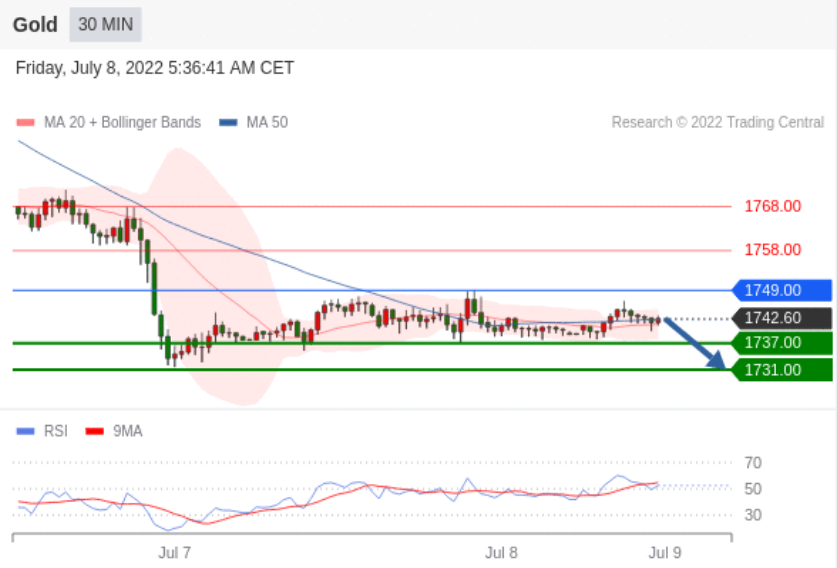The image size is (837, 568).
Task: Click the red 9MA legend swatch
Action: point(94,431)
